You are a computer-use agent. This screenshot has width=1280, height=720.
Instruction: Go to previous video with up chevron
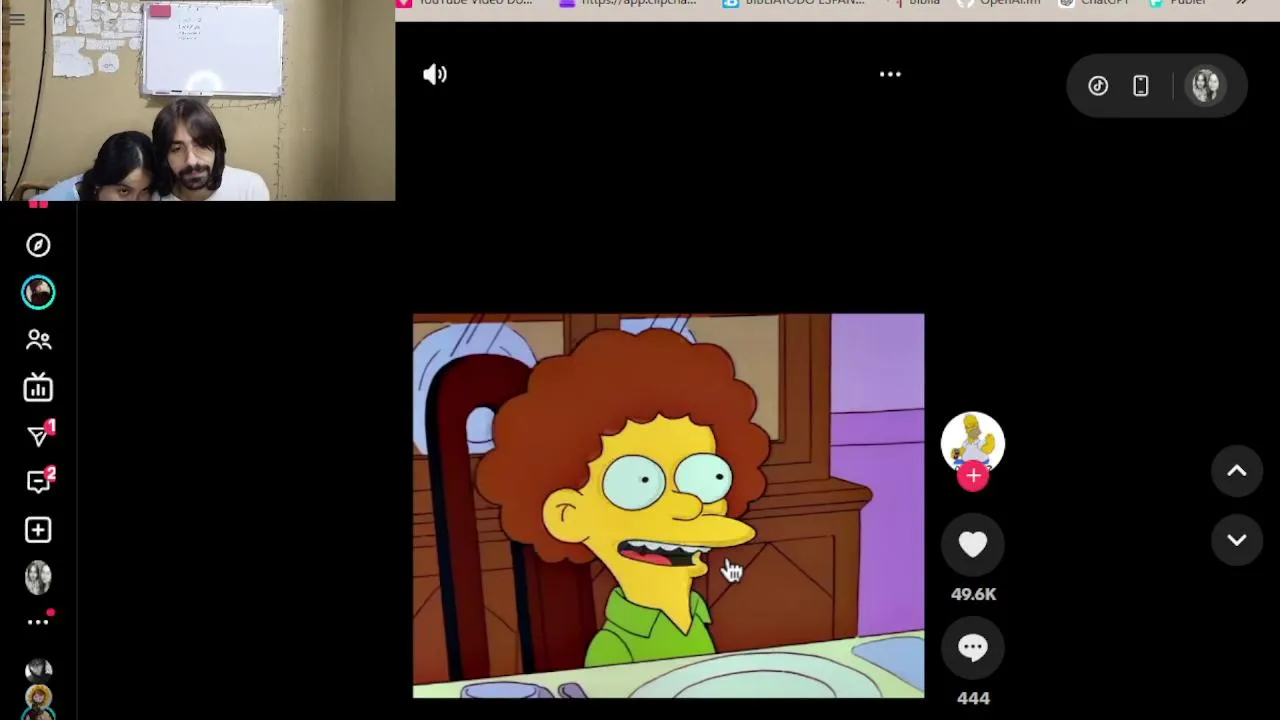tap(1237, 472)
